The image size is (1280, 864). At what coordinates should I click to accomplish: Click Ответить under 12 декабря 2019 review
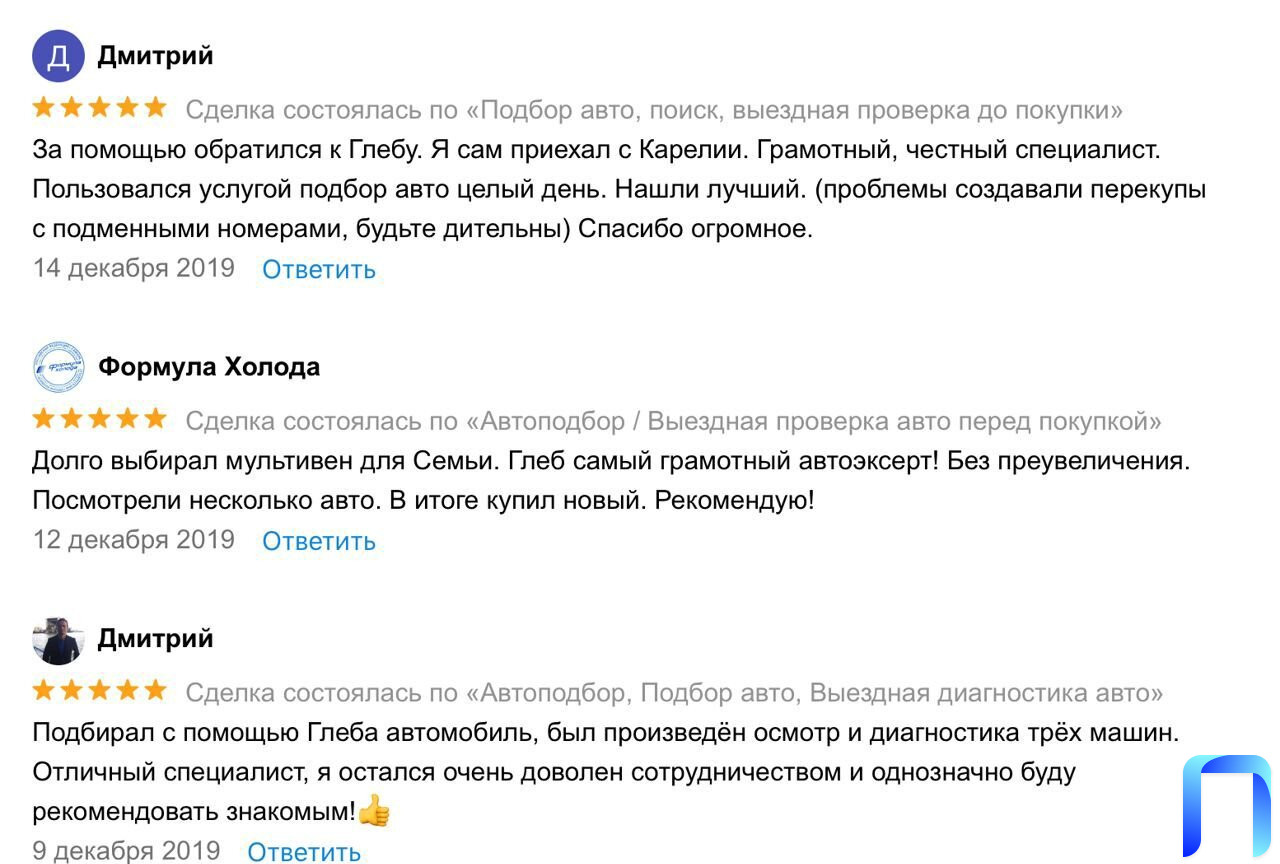tap(319, 541)
